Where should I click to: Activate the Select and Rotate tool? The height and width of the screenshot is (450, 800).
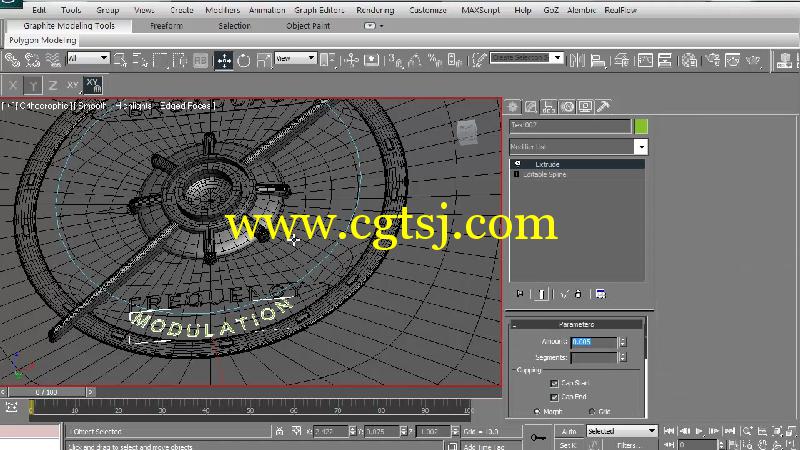(244, 60)
